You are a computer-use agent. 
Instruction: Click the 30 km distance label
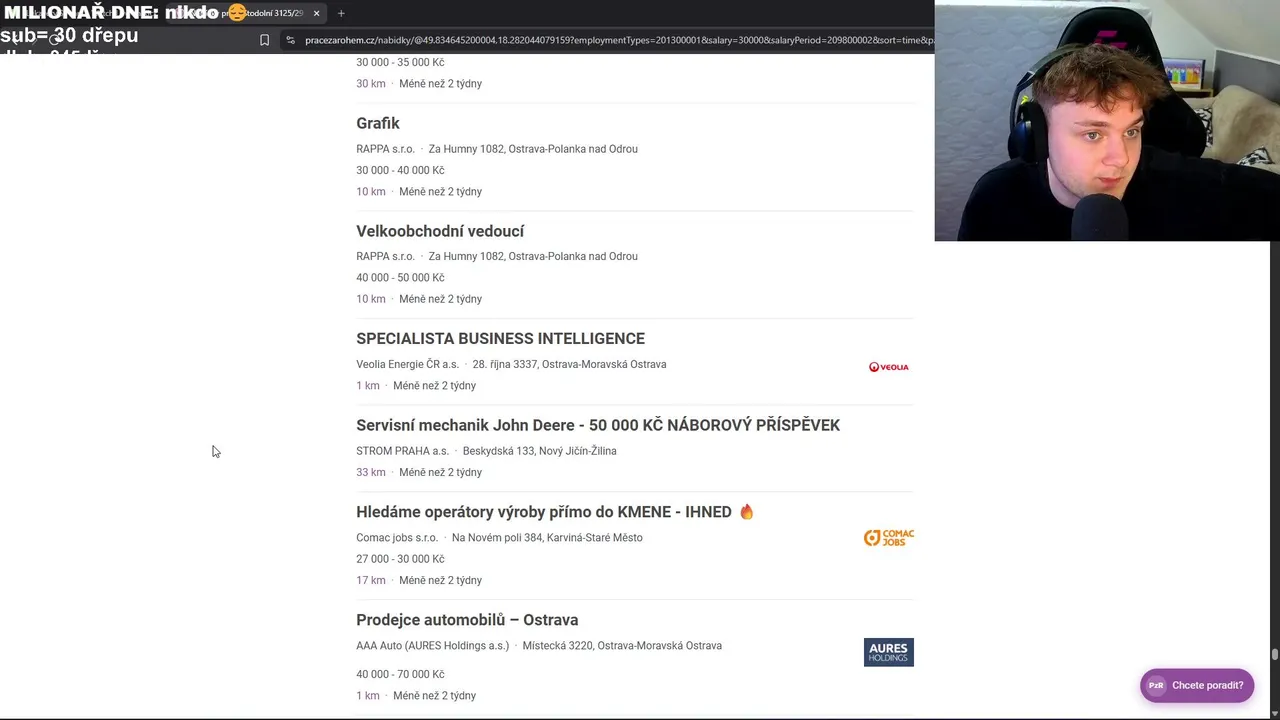(x=370, y=84)
